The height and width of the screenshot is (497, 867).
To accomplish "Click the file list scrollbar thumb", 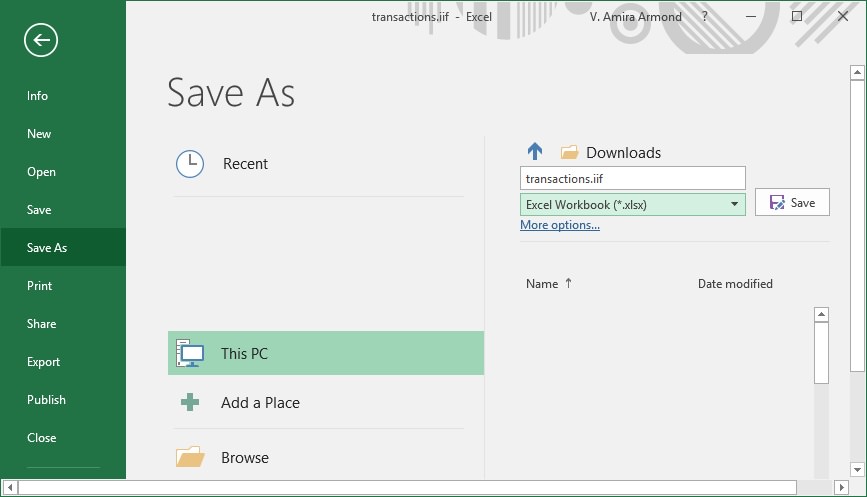I will (x=822, y=353).
